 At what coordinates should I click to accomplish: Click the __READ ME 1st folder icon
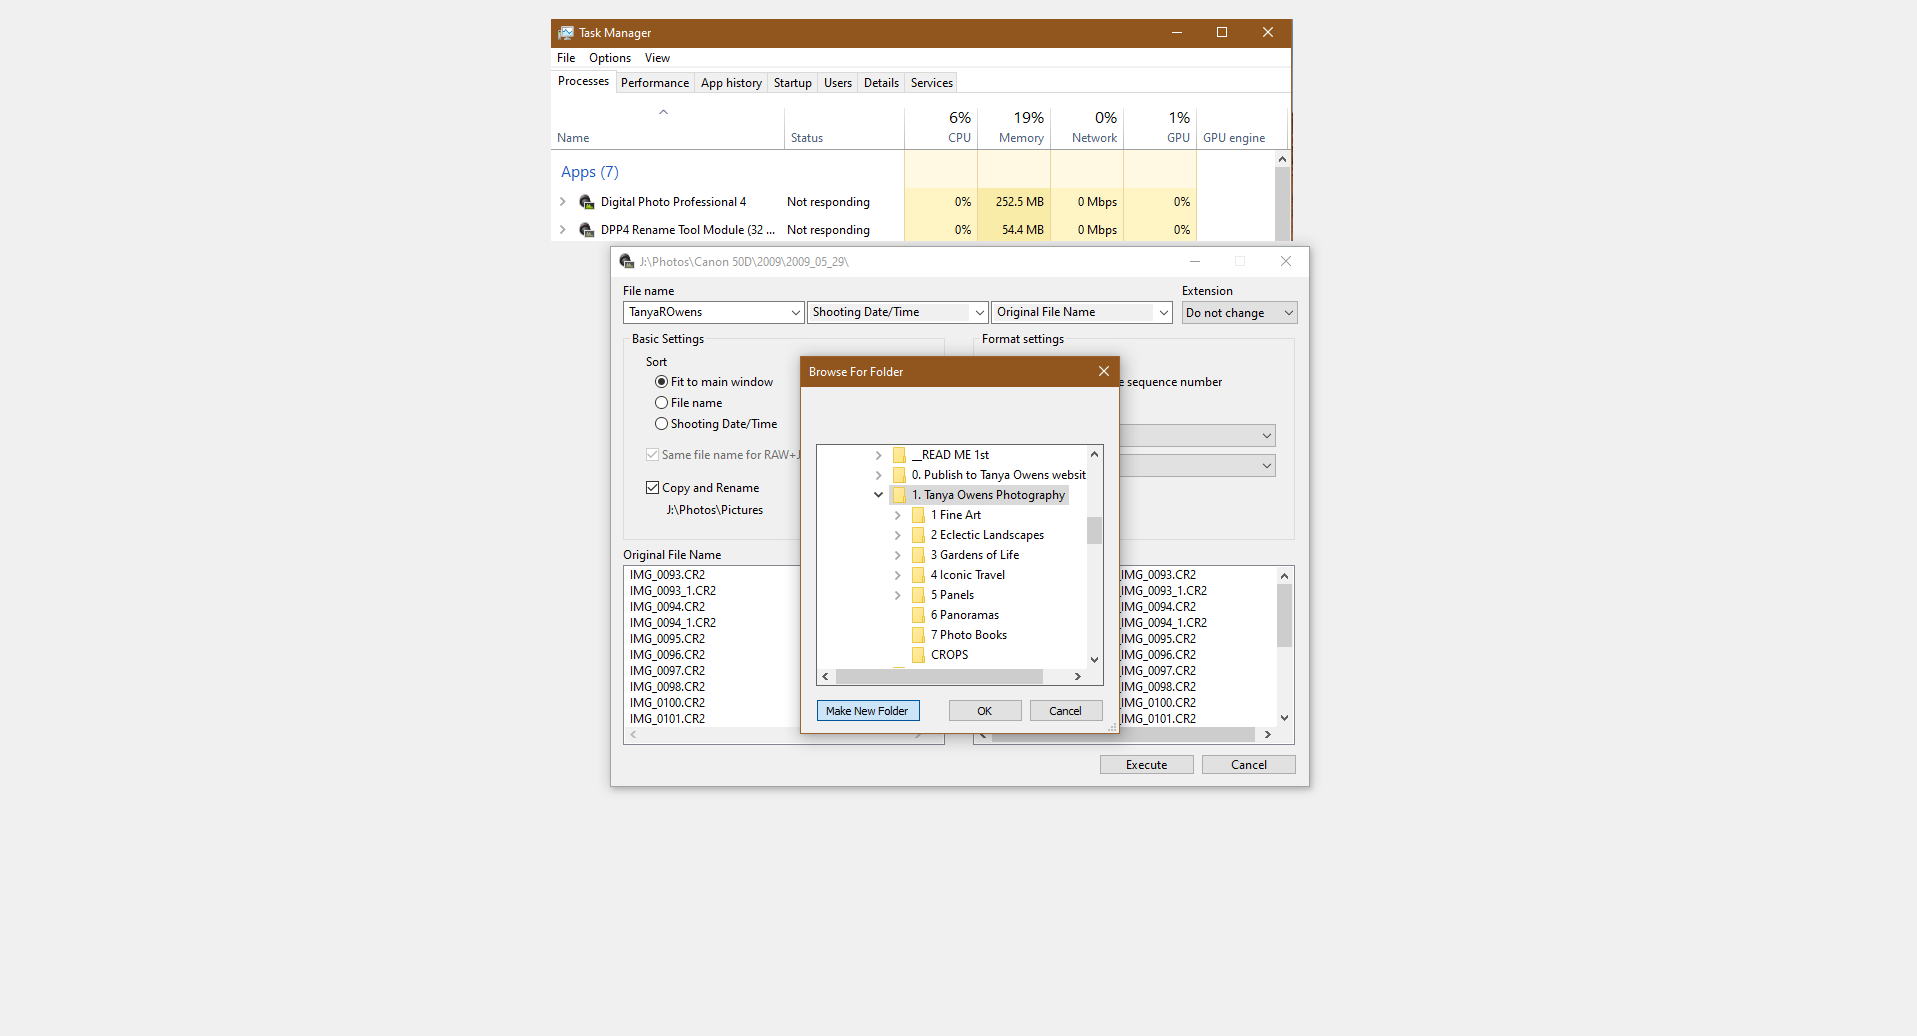[x=899, y=455]
